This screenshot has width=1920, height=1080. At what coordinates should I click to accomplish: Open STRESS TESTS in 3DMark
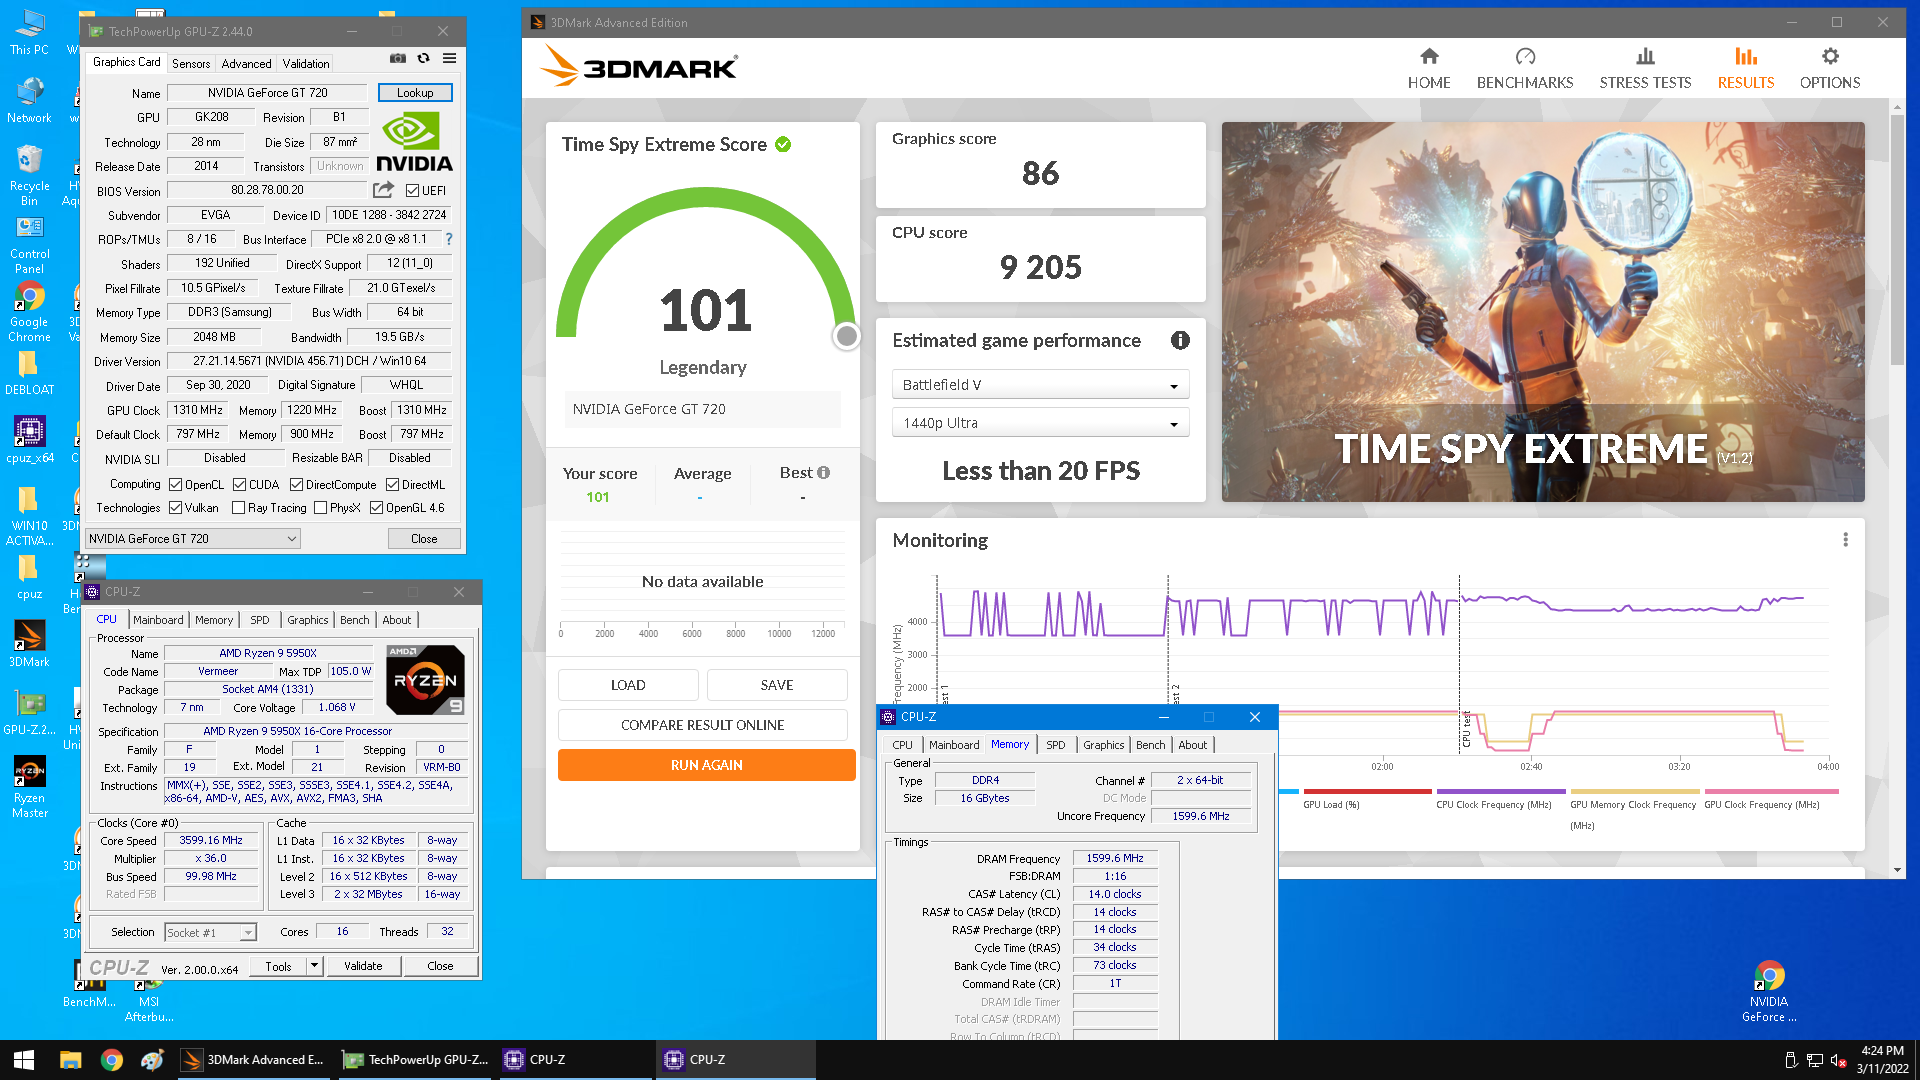tap(1645, 68)
